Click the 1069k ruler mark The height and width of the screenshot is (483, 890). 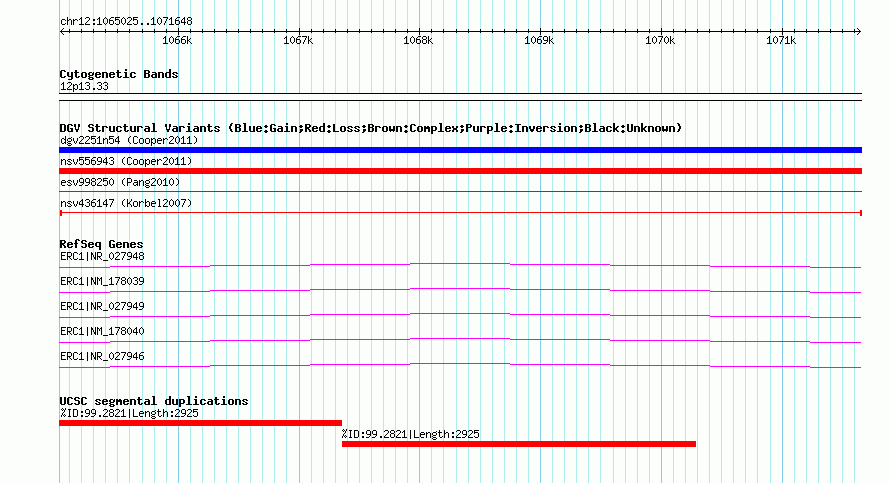pyautogui.click(x=539, y=40)
